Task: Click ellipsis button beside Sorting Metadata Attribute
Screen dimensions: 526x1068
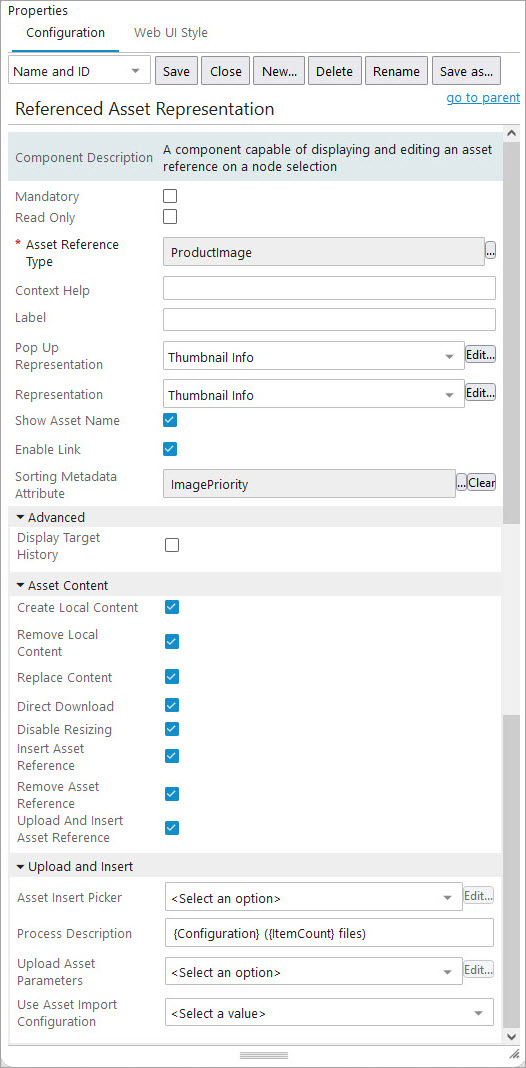Action: (461, 483)
